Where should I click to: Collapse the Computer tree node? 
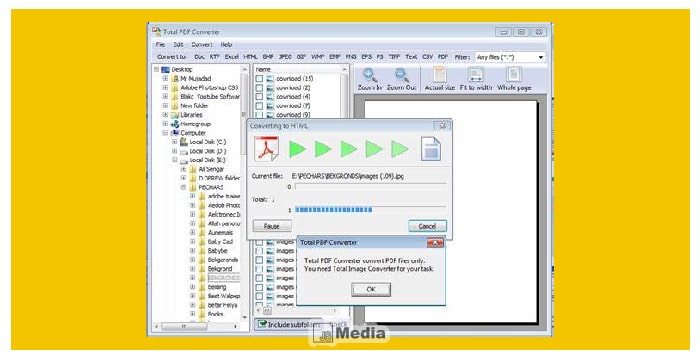click(x=166, y=133)
